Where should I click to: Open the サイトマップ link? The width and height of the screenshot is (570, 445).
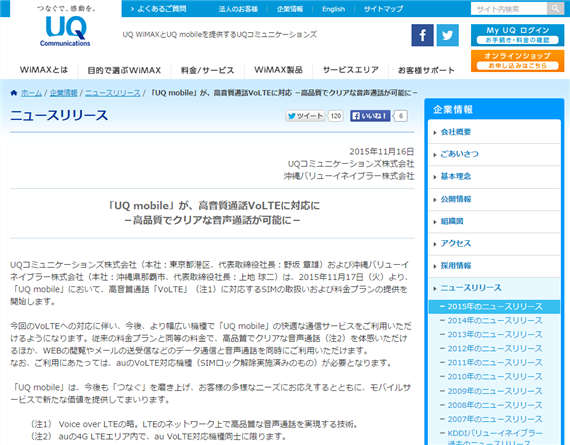(384, 9)
